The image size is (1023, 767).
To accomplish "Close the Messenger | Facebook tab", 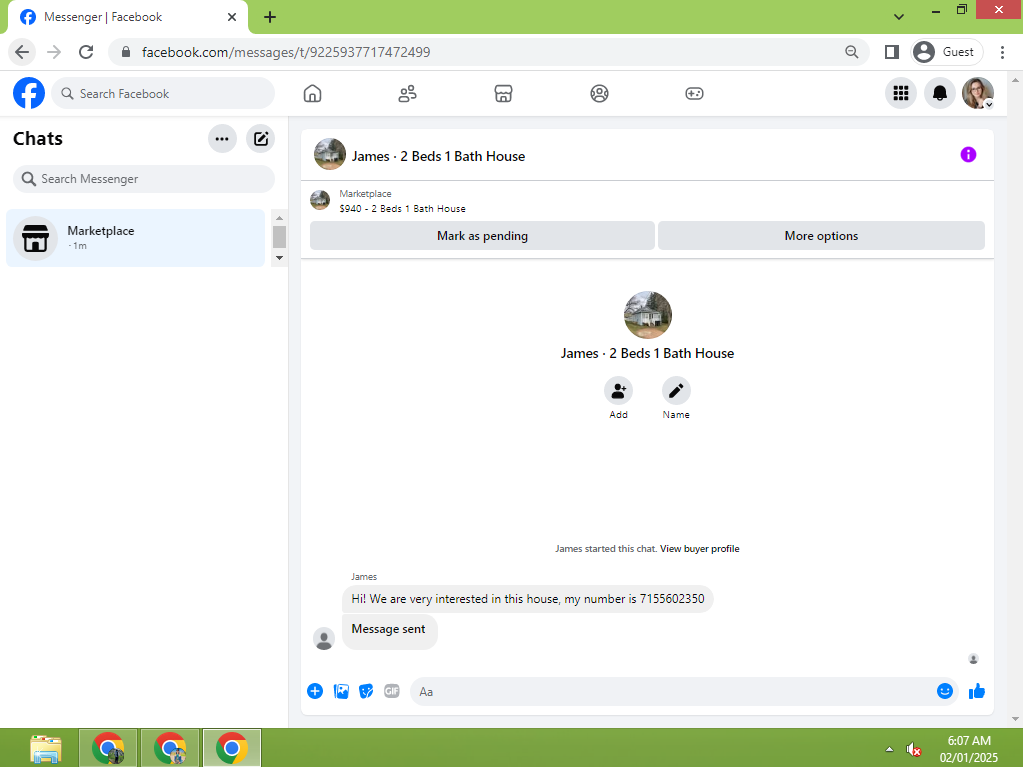I will click(232, 17).
